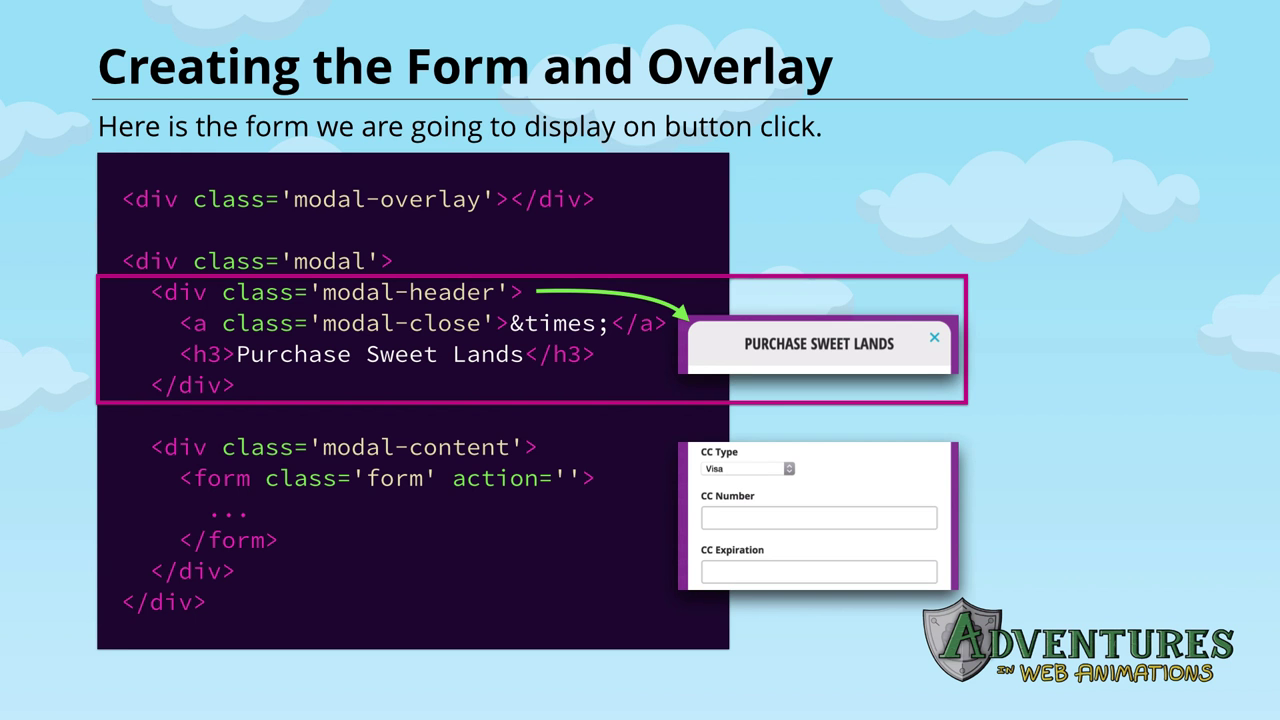Click the modal-overlay div code line

(x=358, y=199)
